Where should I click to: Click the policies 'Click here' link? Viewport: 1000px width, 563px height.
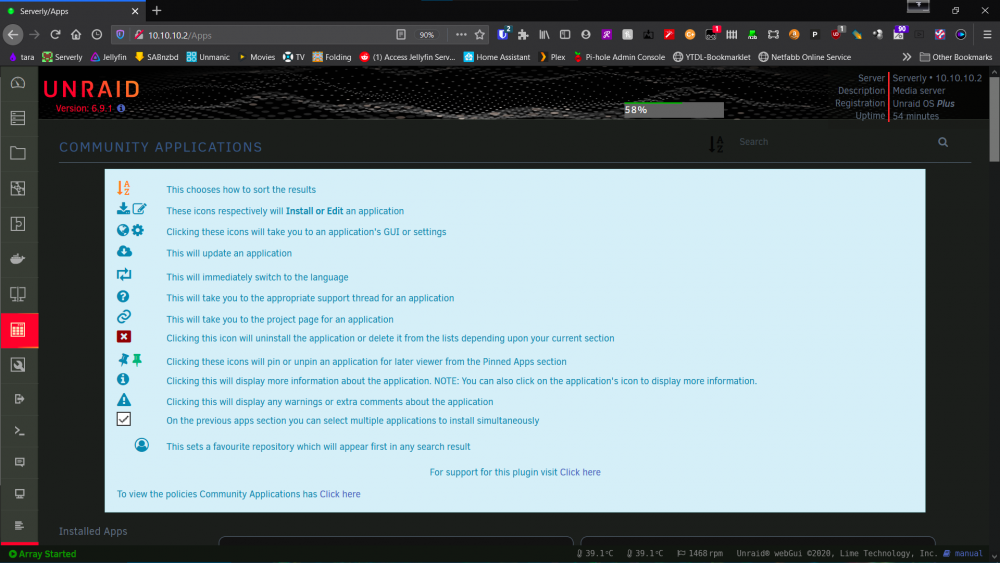point(340,494)
